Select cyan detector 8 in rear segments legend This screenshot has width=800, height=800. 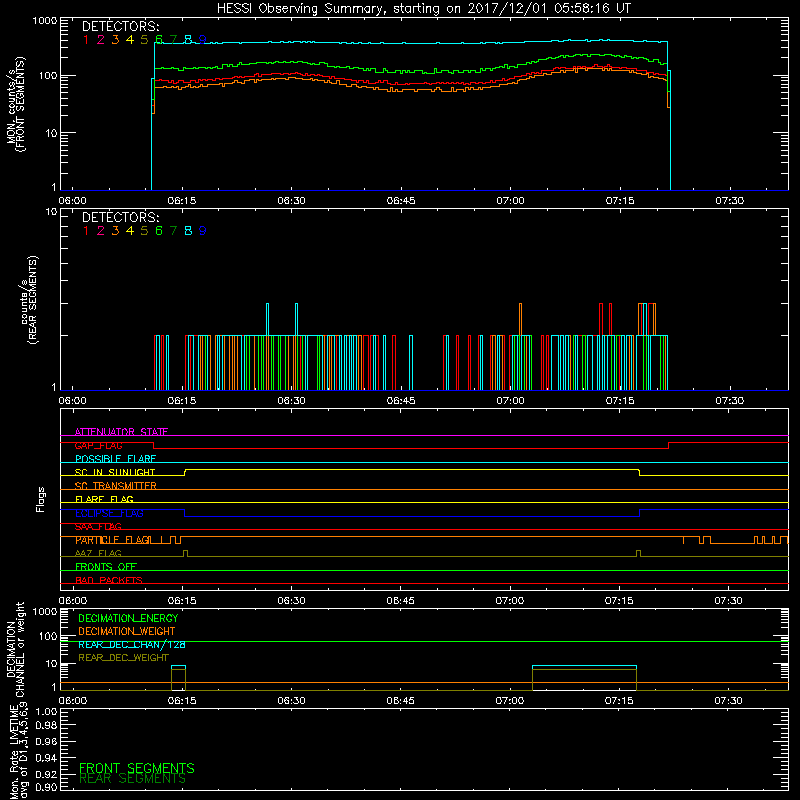[188, 231]
